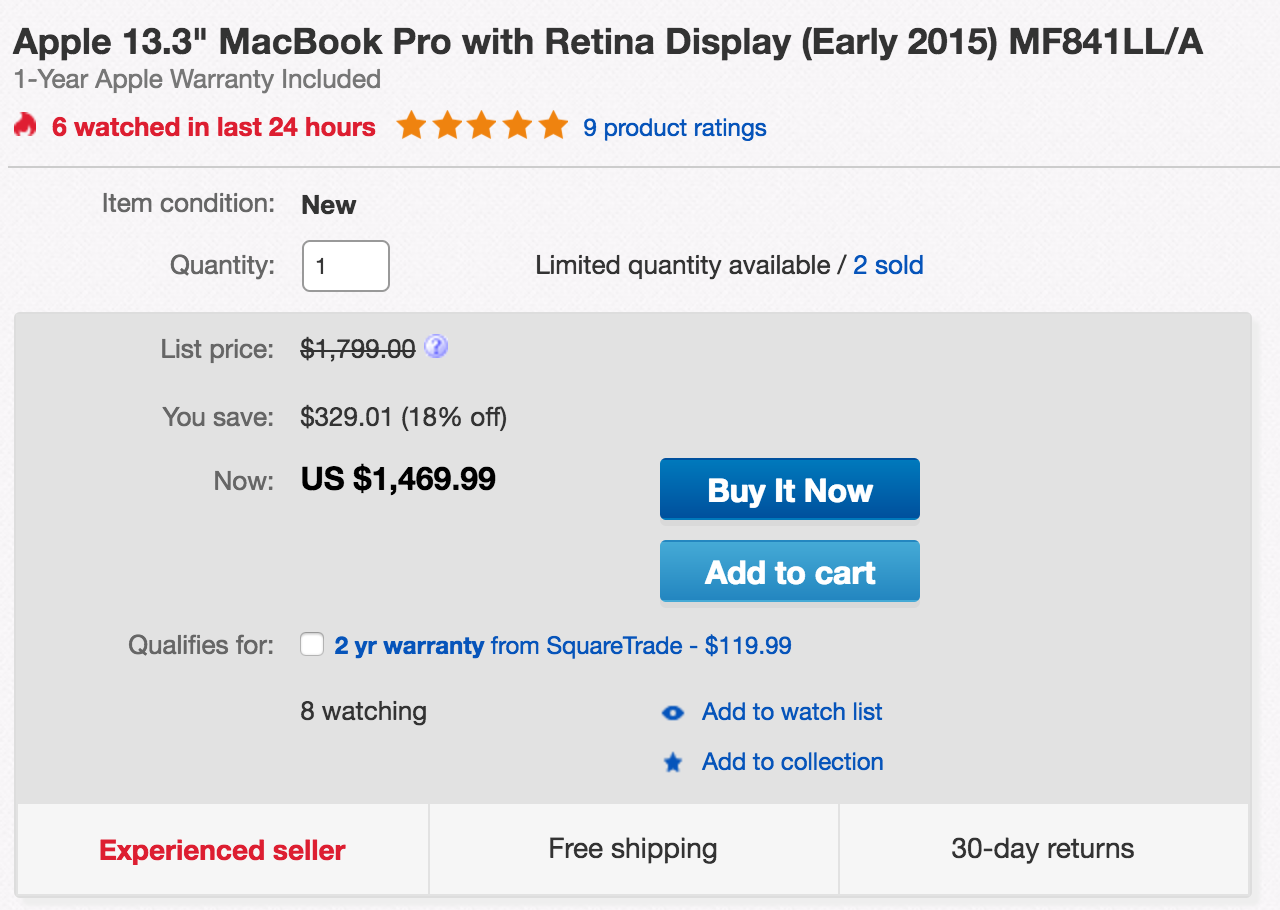Click the eye icon beside watch list
The image size is (1280, 910).
click(673, 713)
